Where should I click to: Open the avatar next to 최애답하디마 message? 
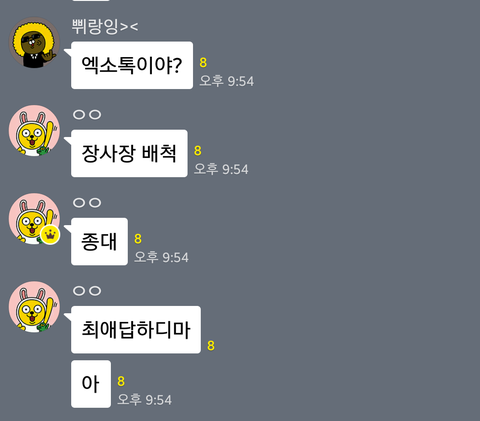point(34,307)
